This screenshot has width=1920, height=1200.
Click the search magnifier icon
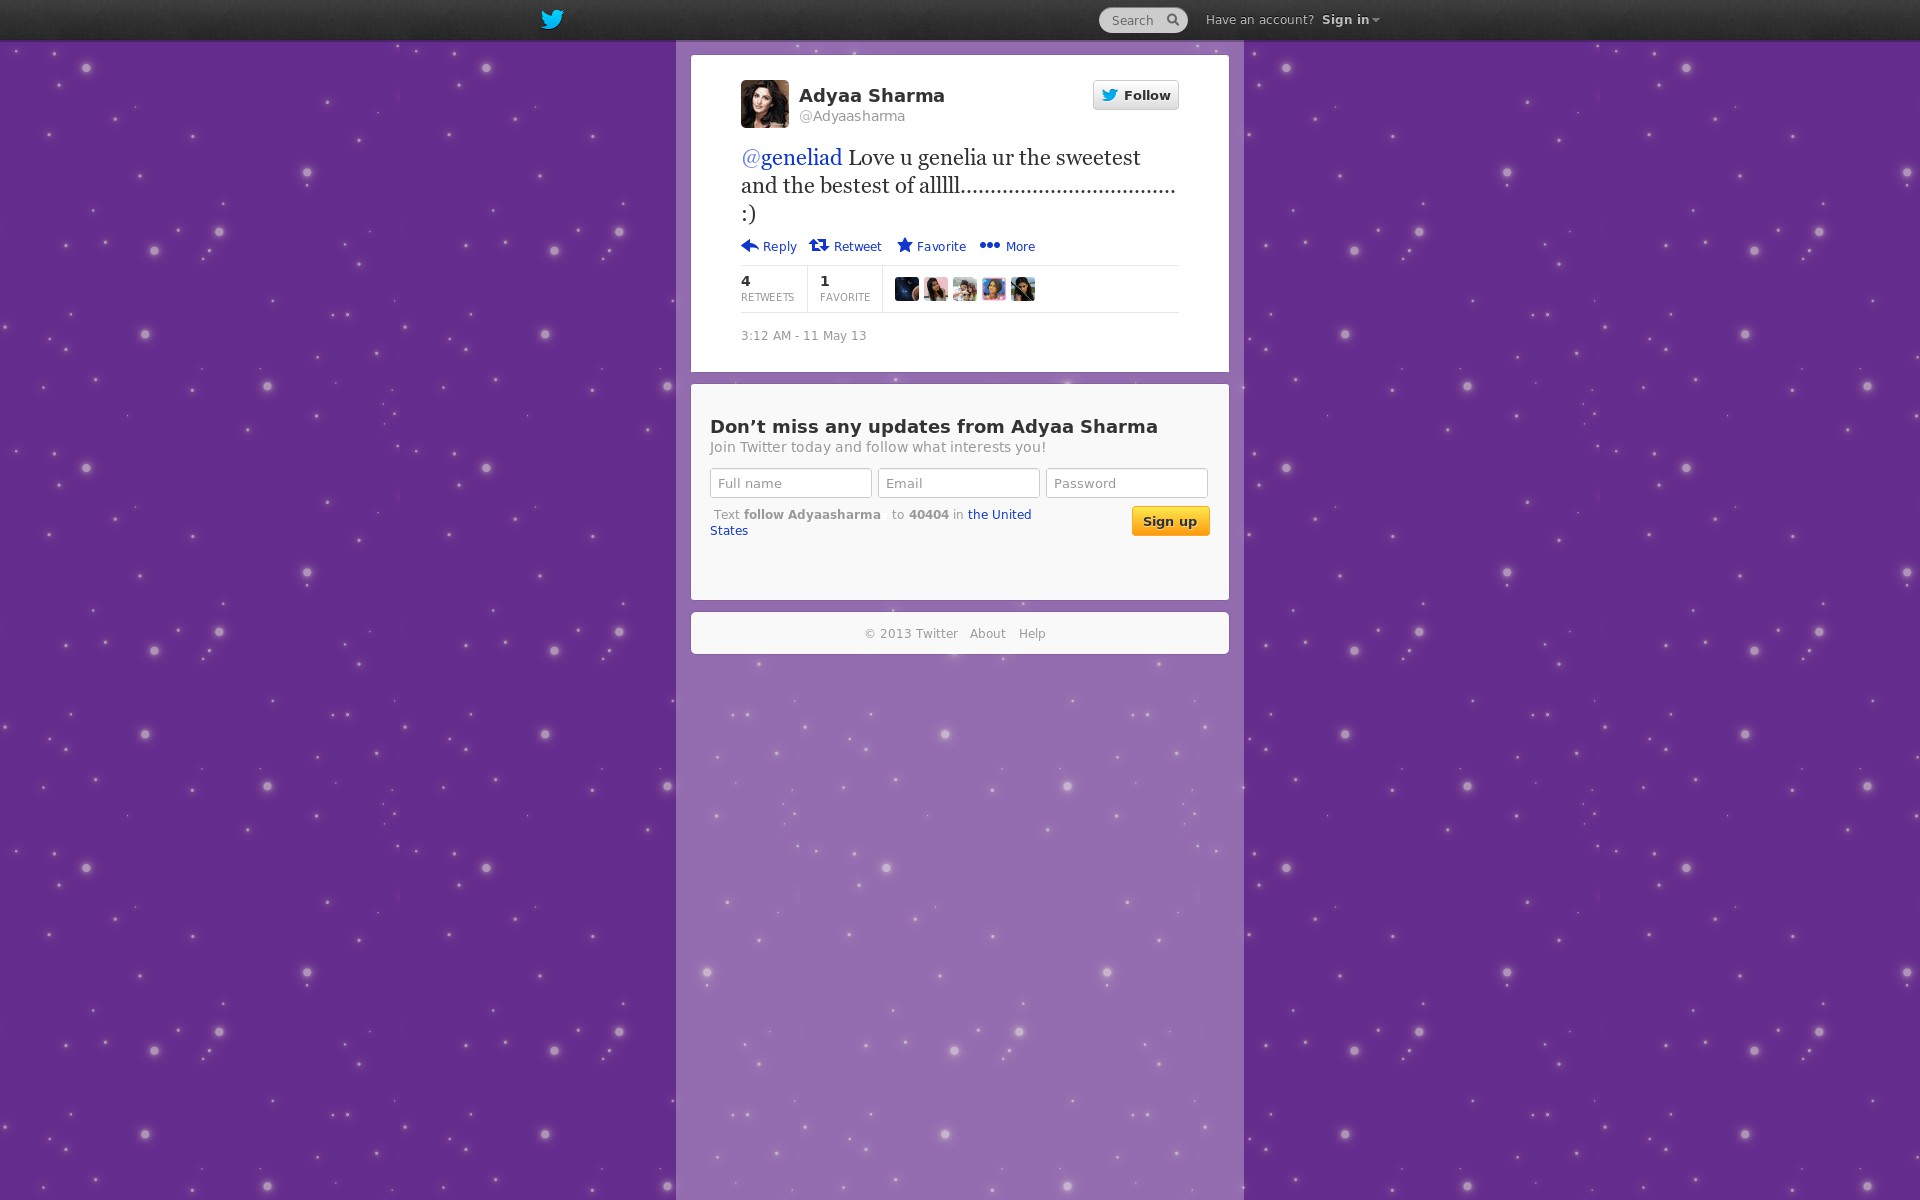1173,20
